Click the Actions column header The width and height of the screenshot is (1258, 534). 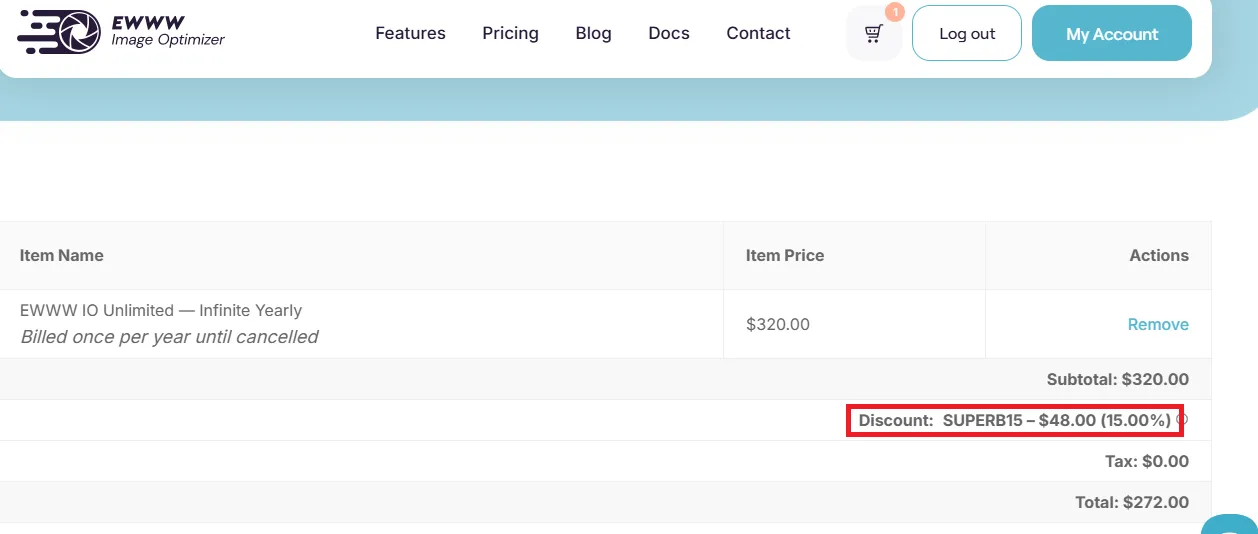[1159, 255]
